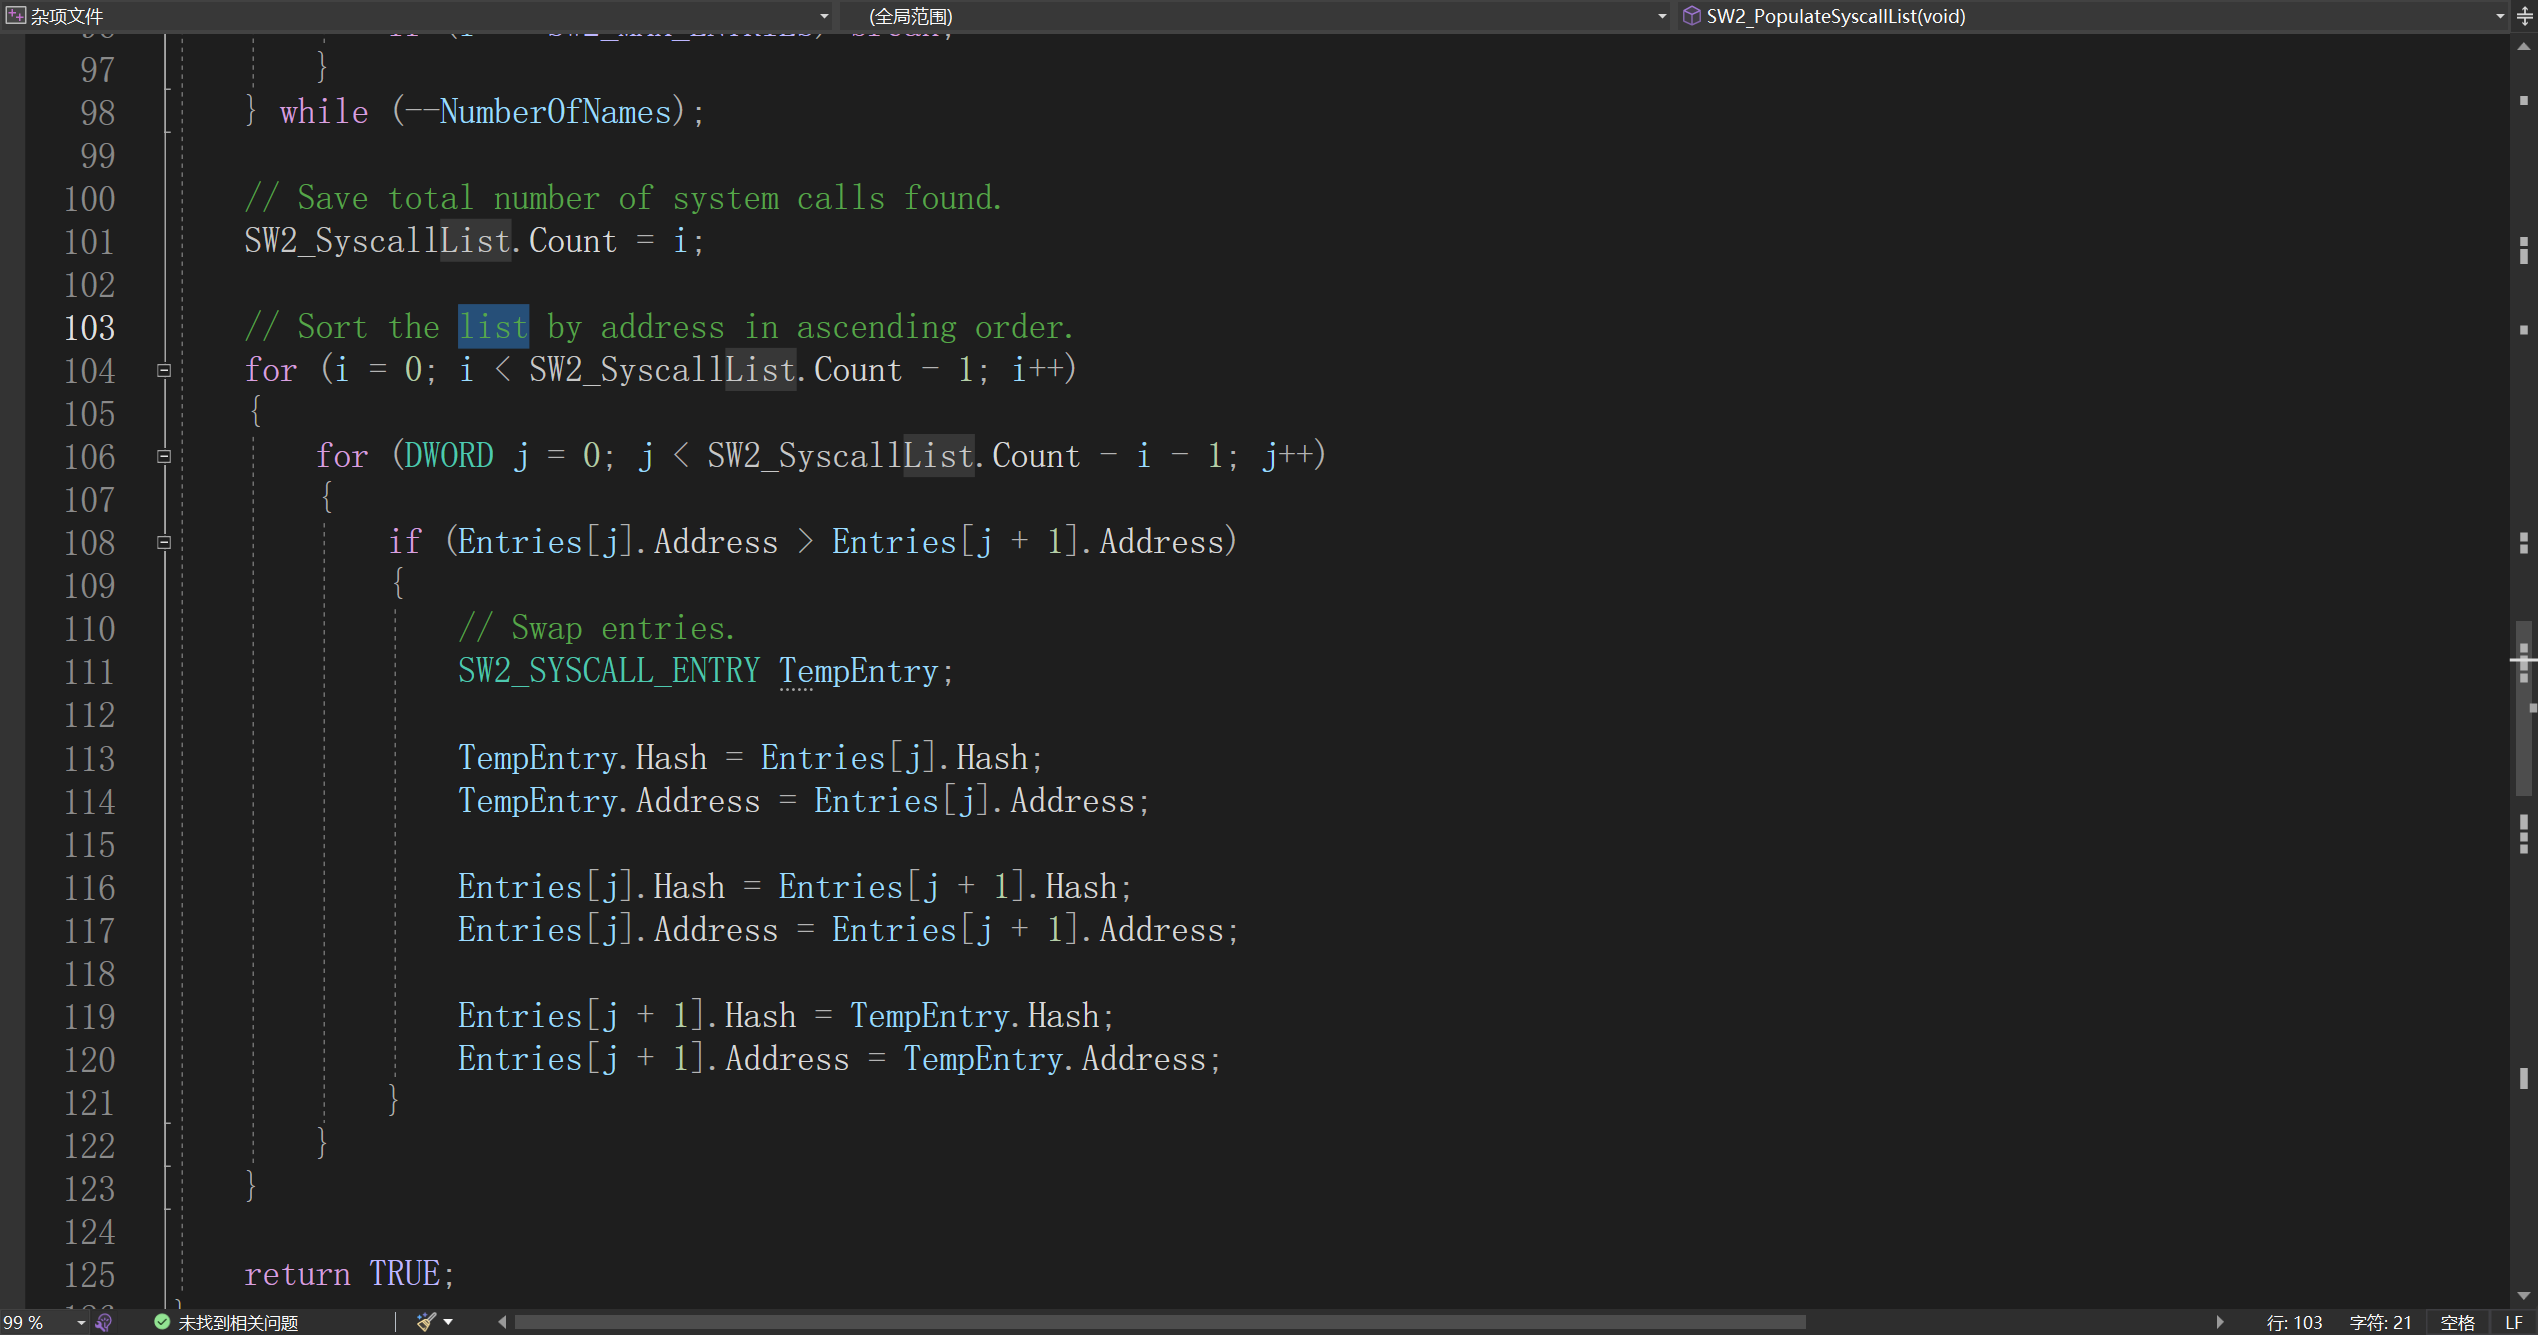Open the SW2_PopulateSyscallList member dropdown arrow
This screenshot has width=2538, height=1335.
click(2500, 16)
